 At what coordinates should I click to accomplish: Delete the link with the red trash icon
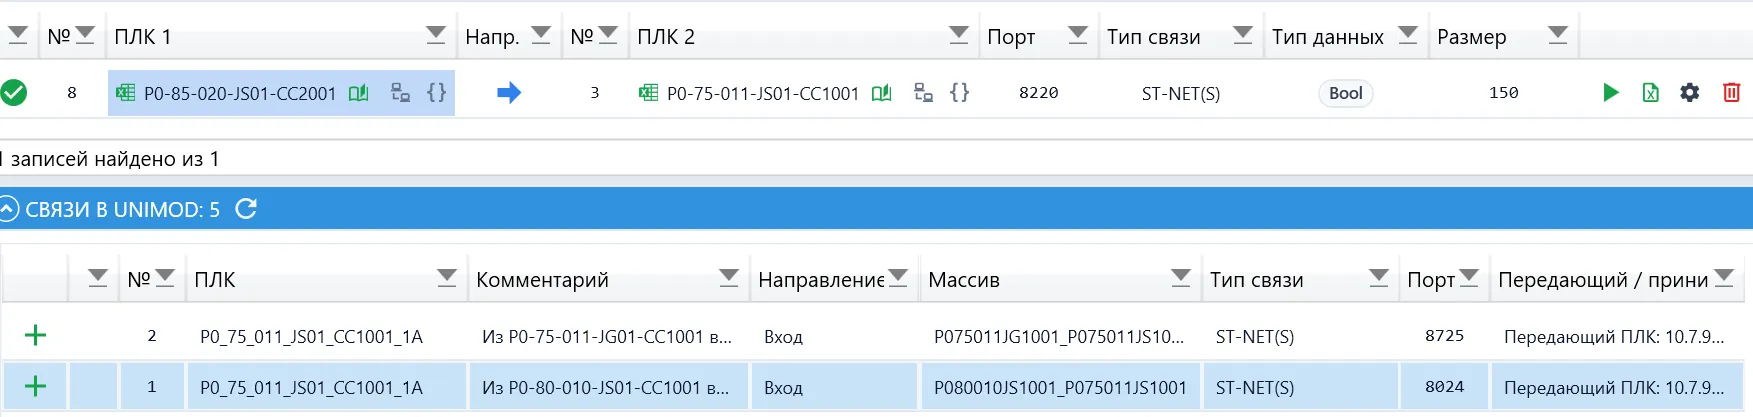click(x=1732, y=93)
